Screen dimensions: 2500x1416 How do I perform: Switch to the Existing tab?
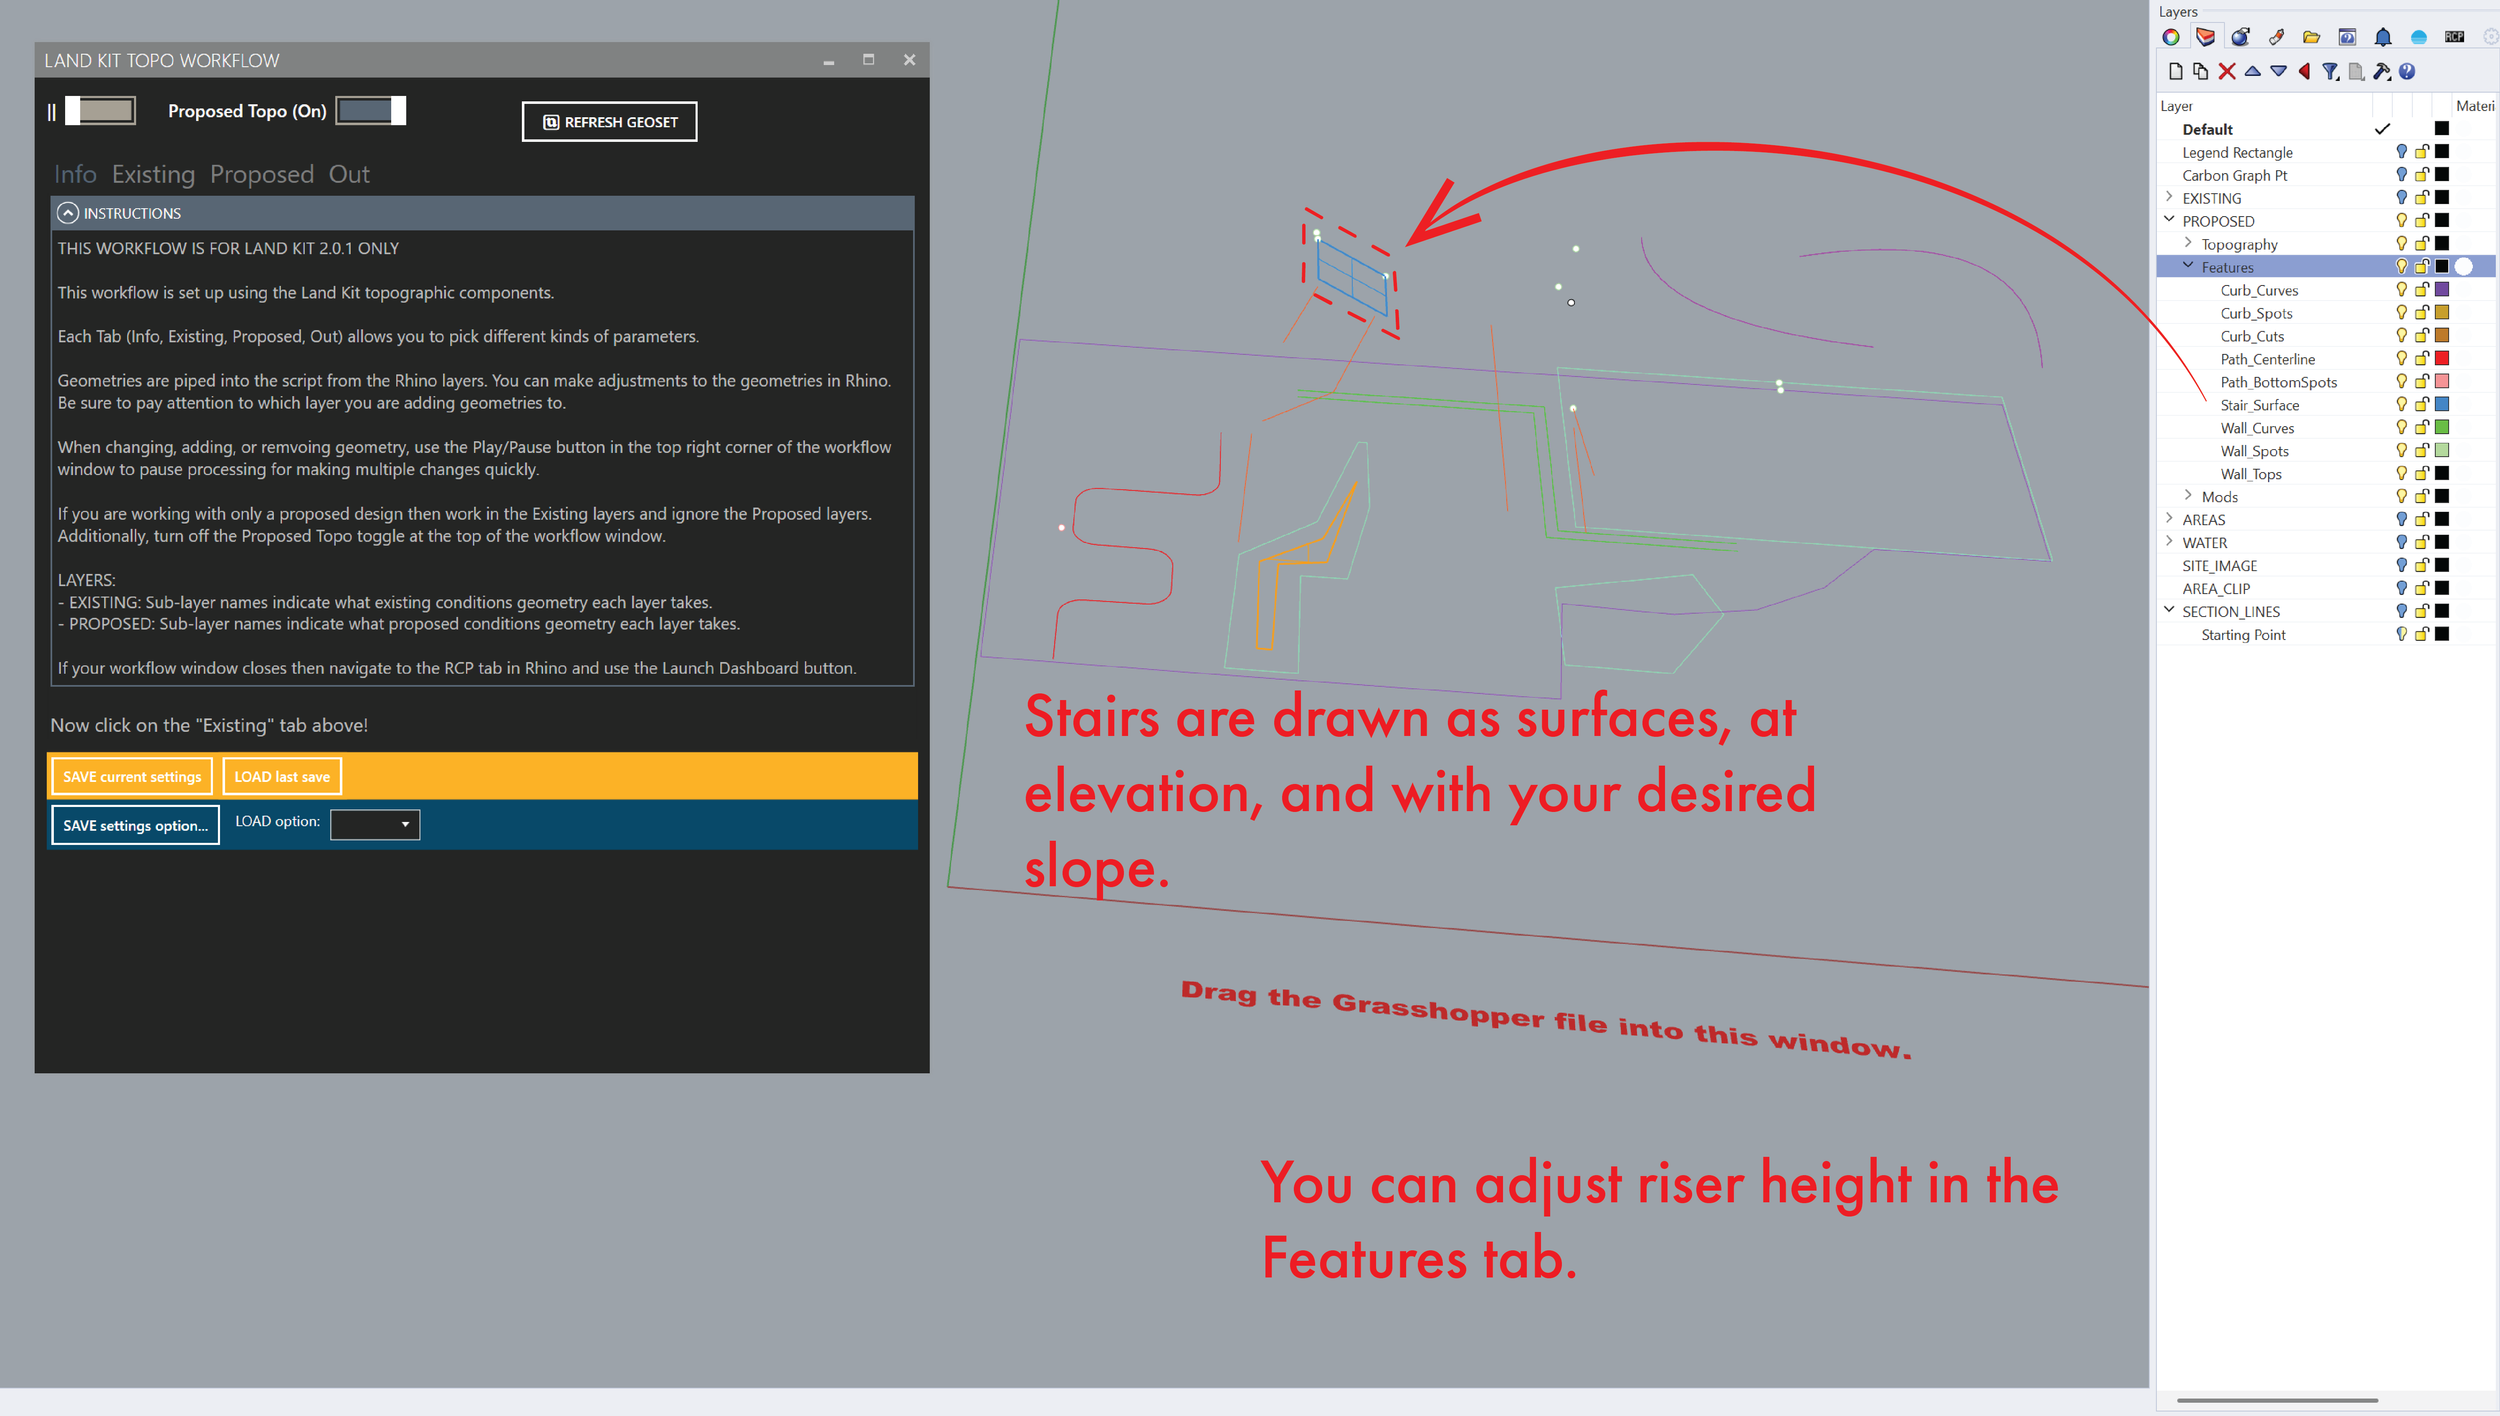click(153, 174)
